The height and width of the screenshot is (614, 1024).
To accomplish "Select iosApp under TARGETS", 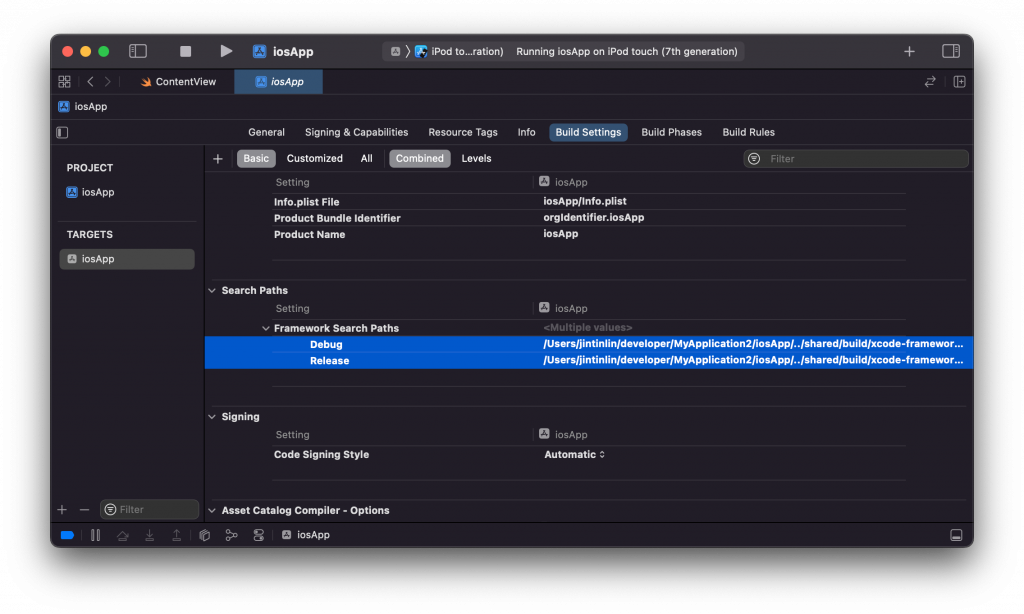I will pos(127,259).
